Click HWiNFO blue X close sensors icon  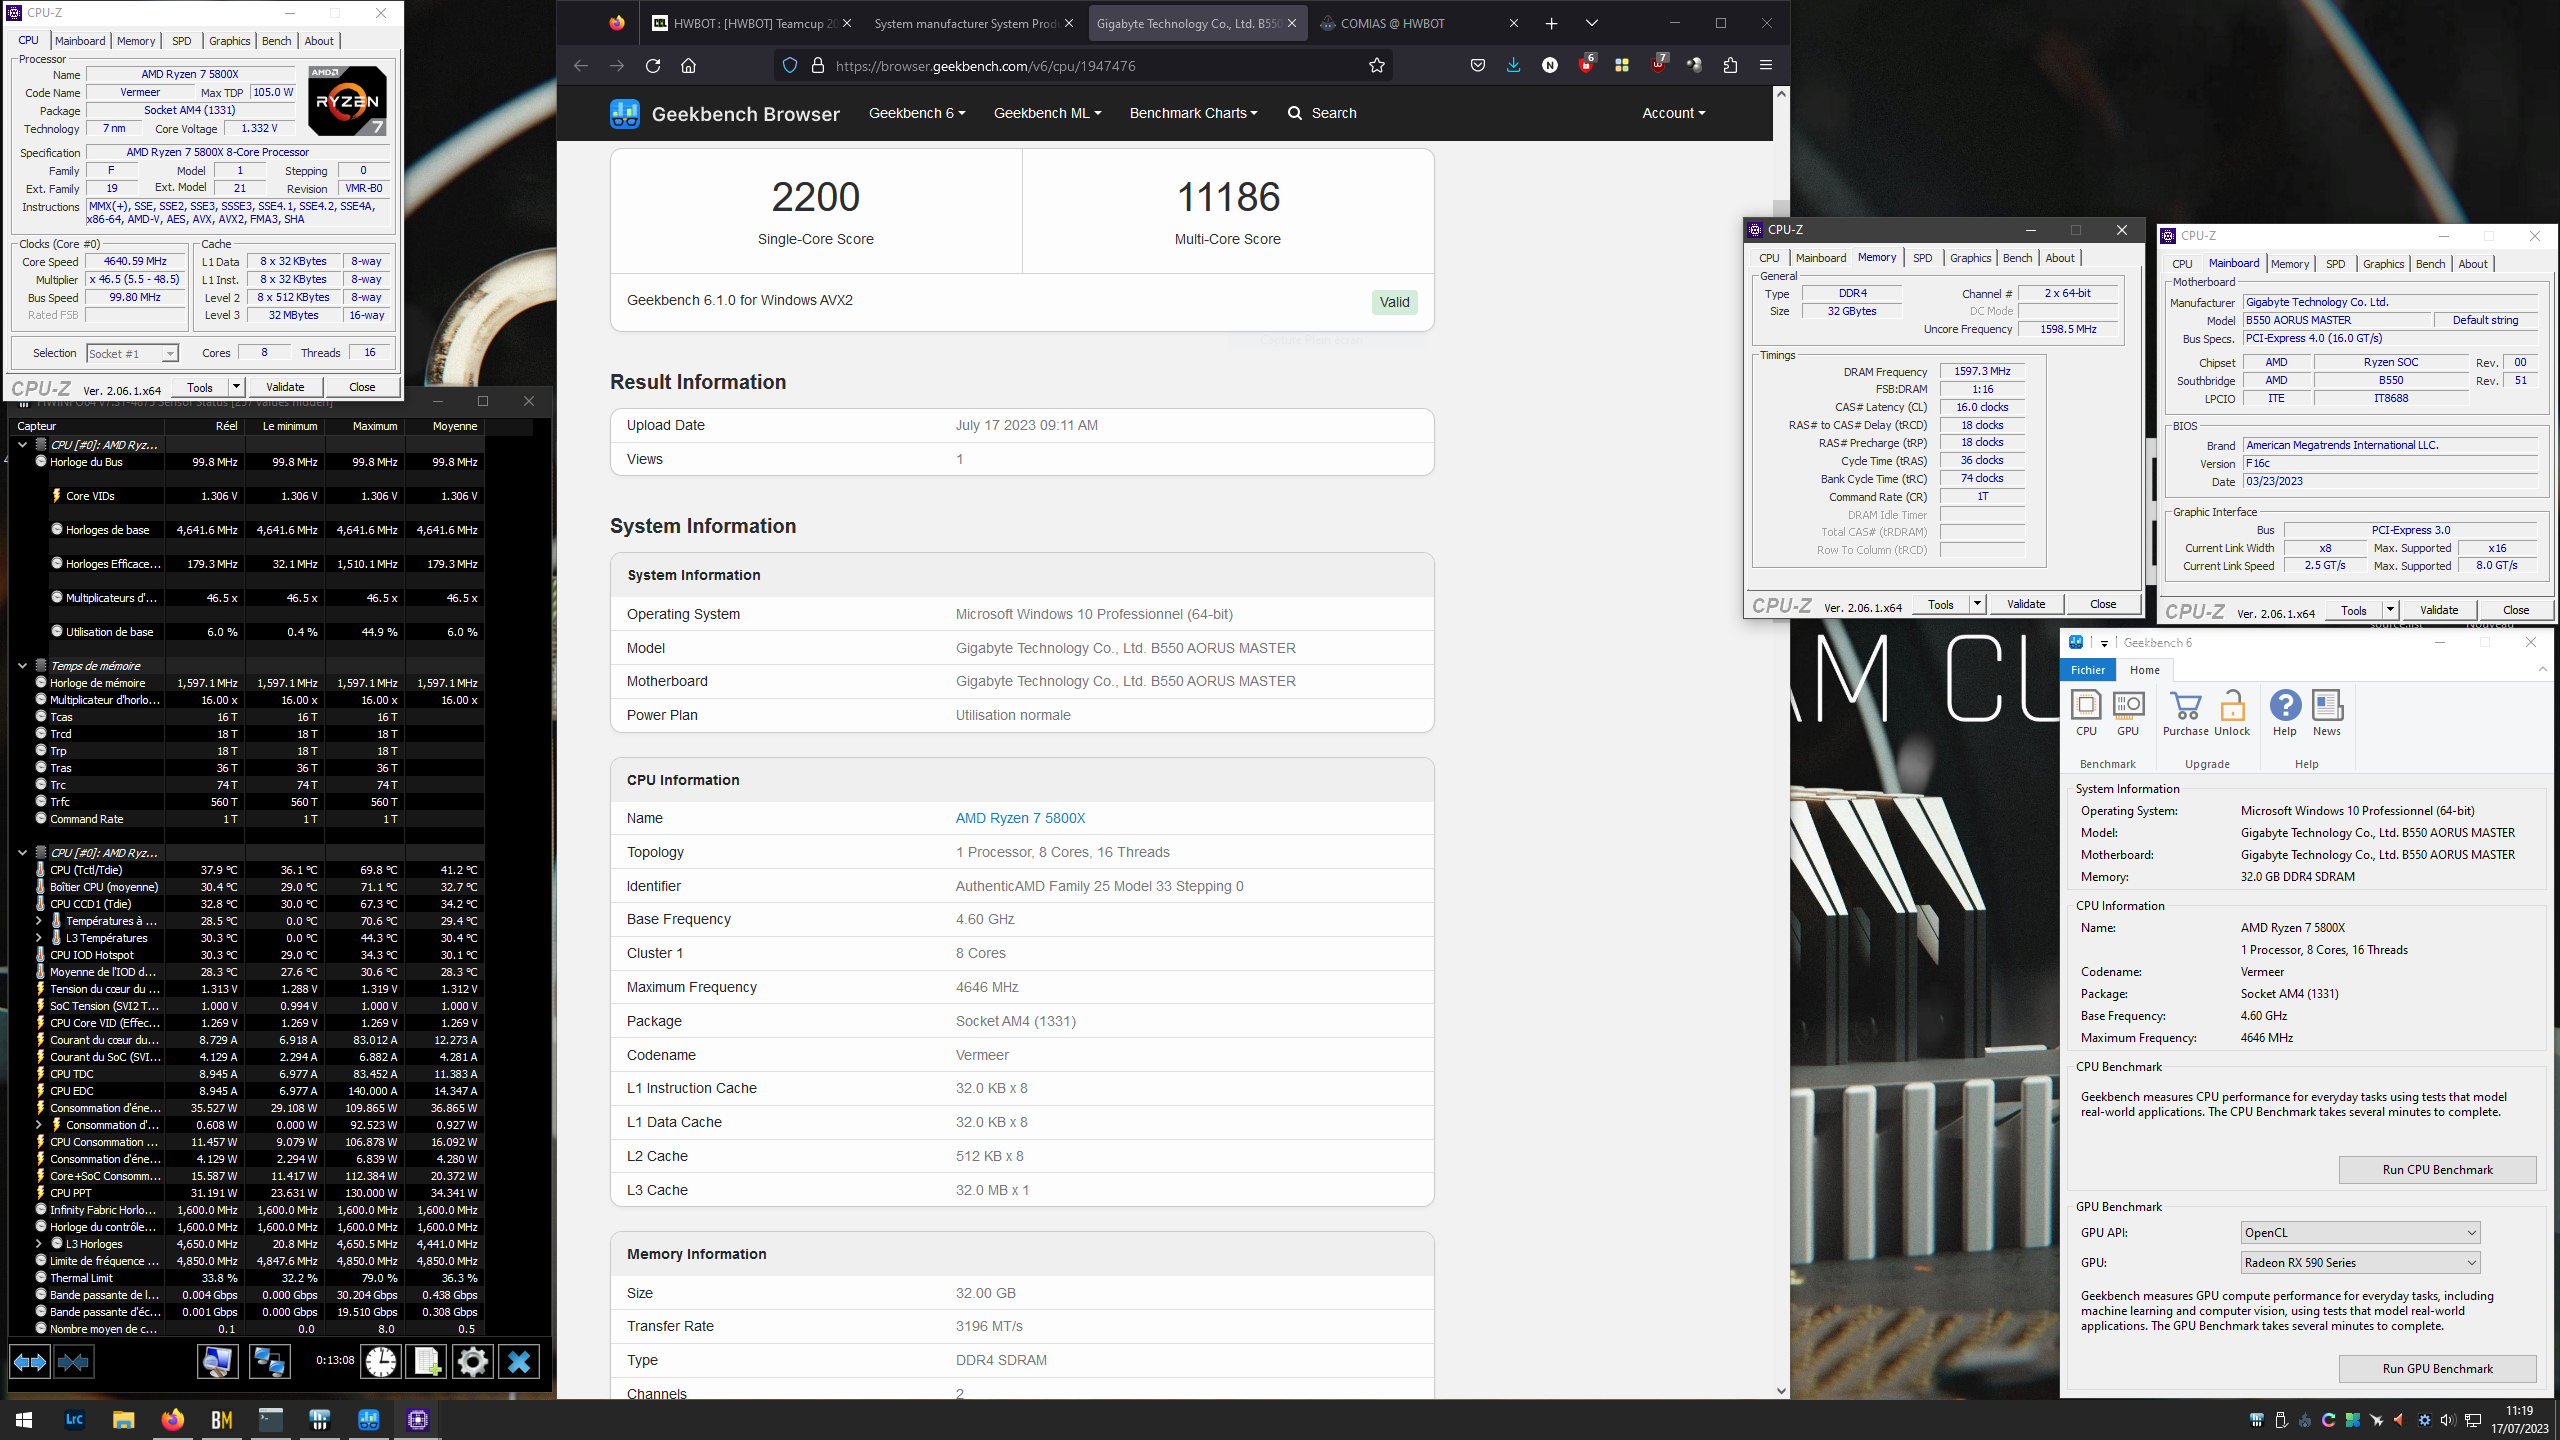519,1361
